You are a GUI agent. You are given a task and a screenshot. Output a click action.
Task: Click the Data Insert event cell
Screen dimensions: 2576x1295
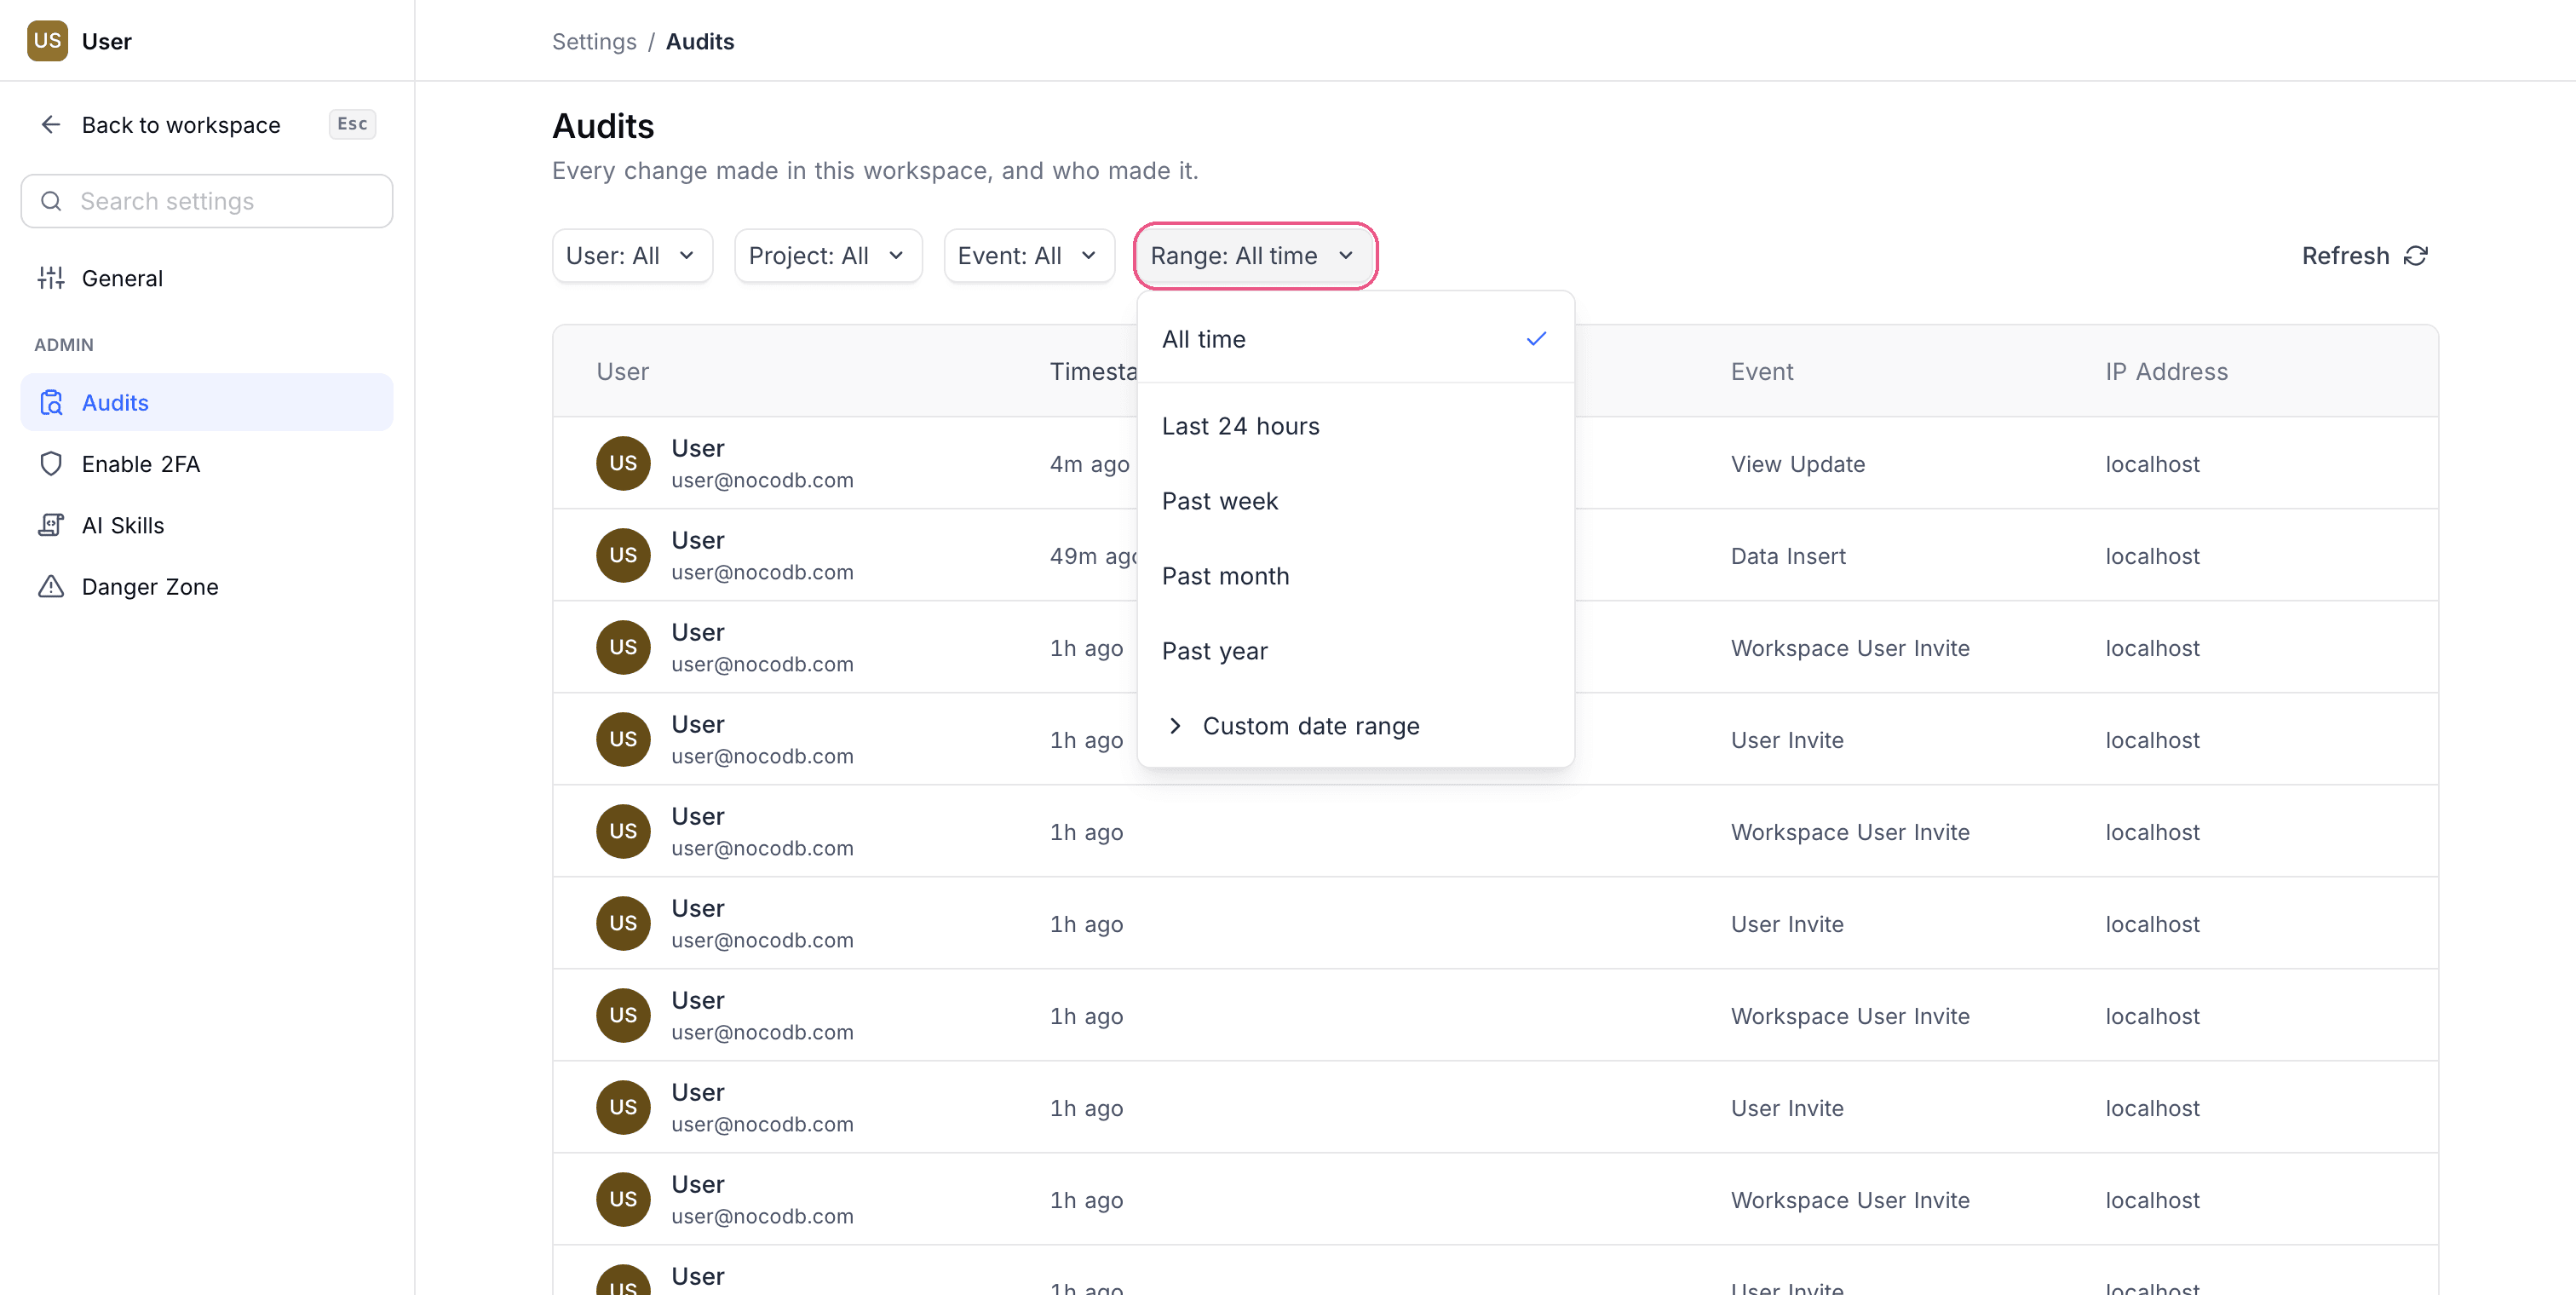1788,556
